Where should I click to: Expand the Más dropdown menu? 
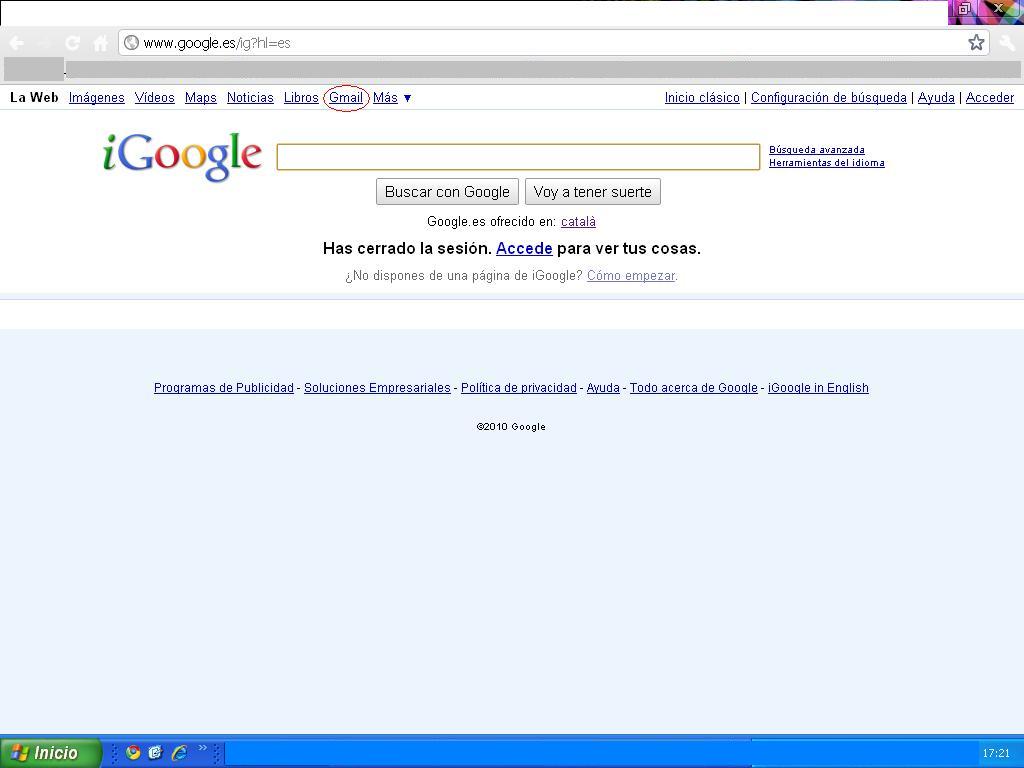click(x=392, y=97)
